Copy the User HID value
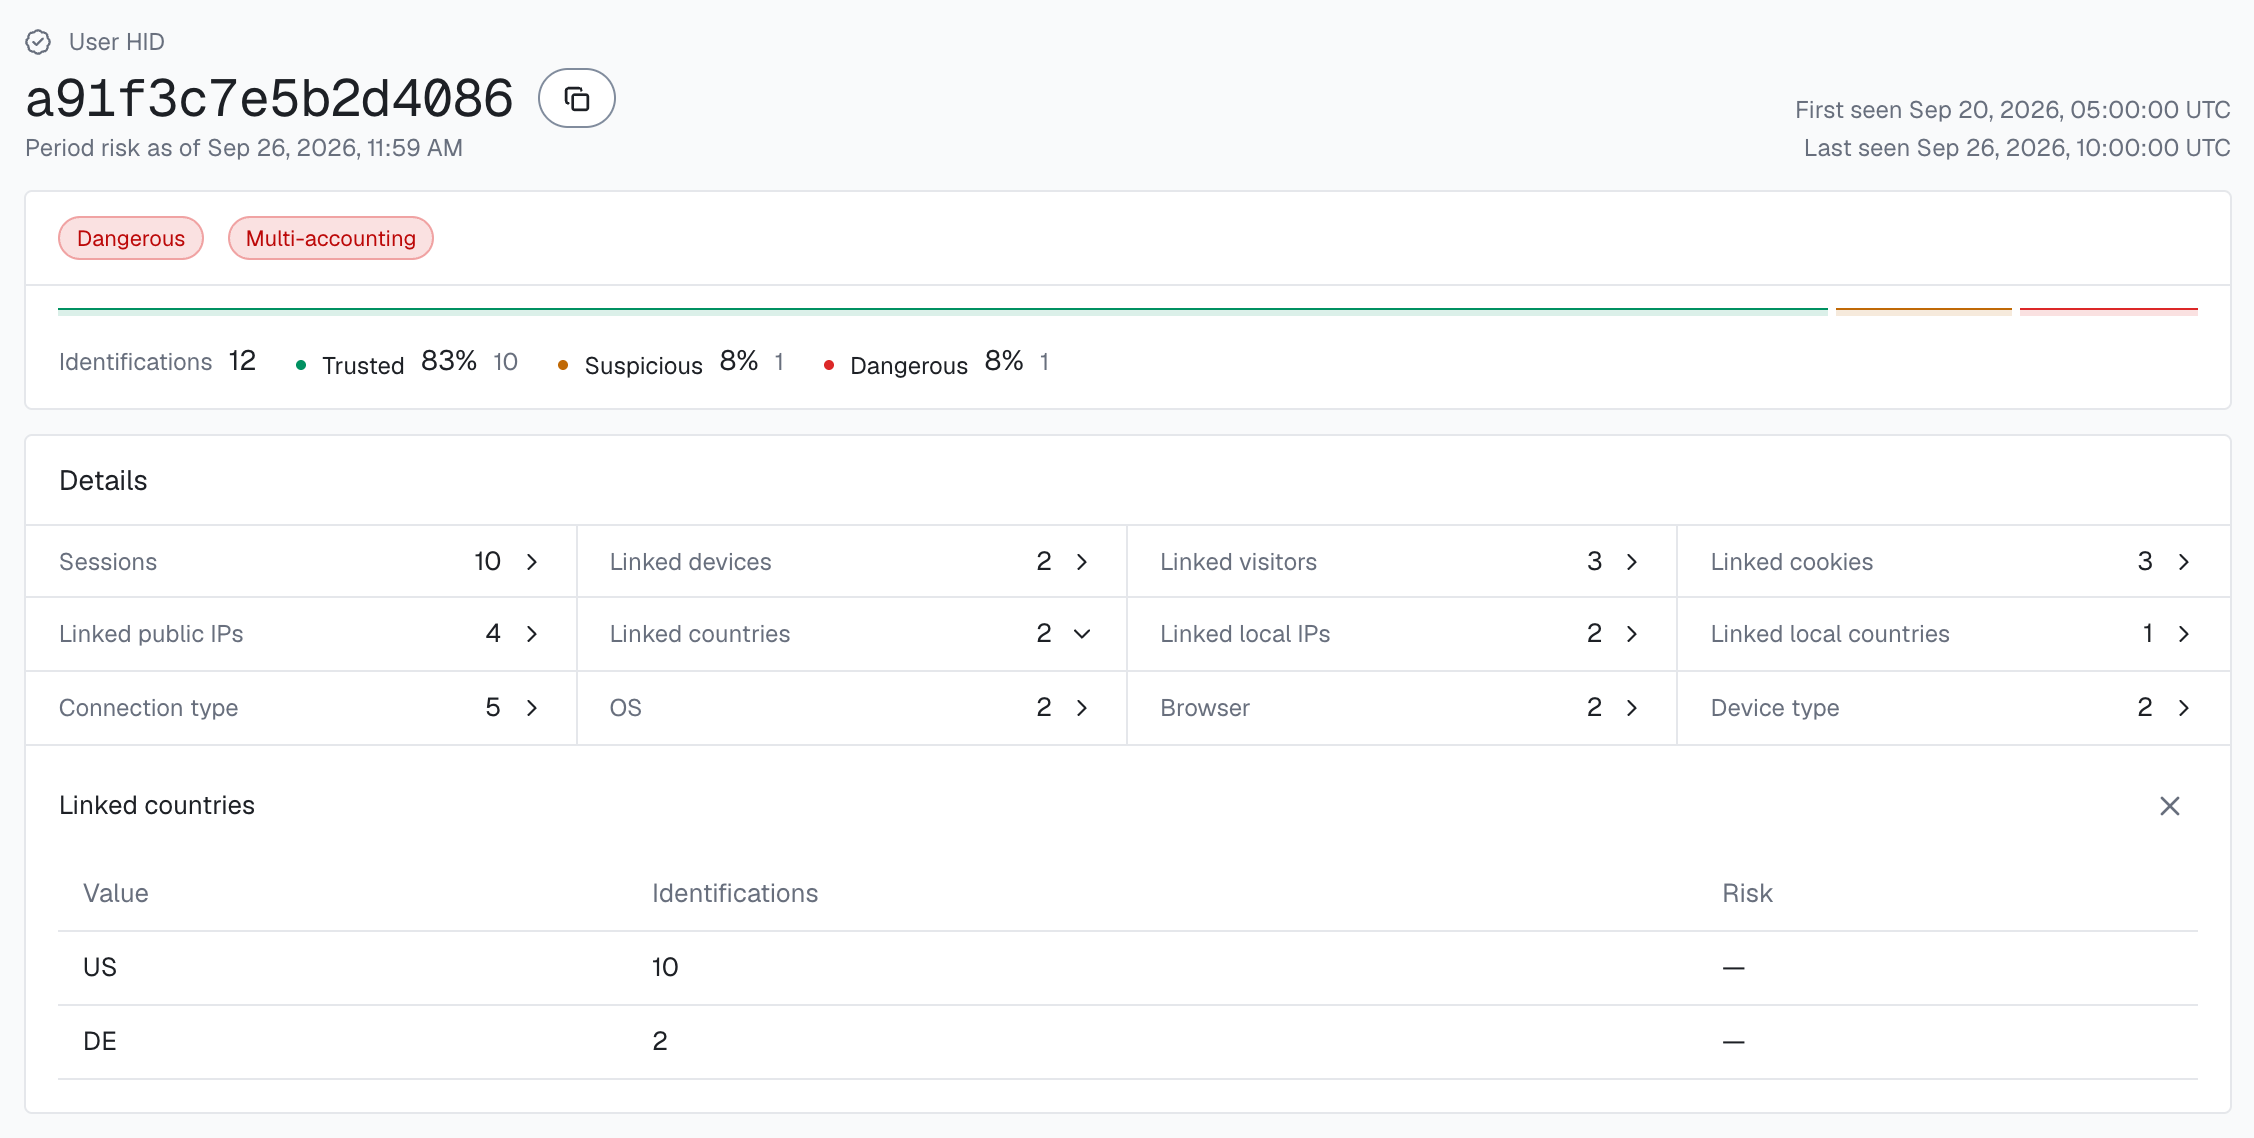 point(577,98)
